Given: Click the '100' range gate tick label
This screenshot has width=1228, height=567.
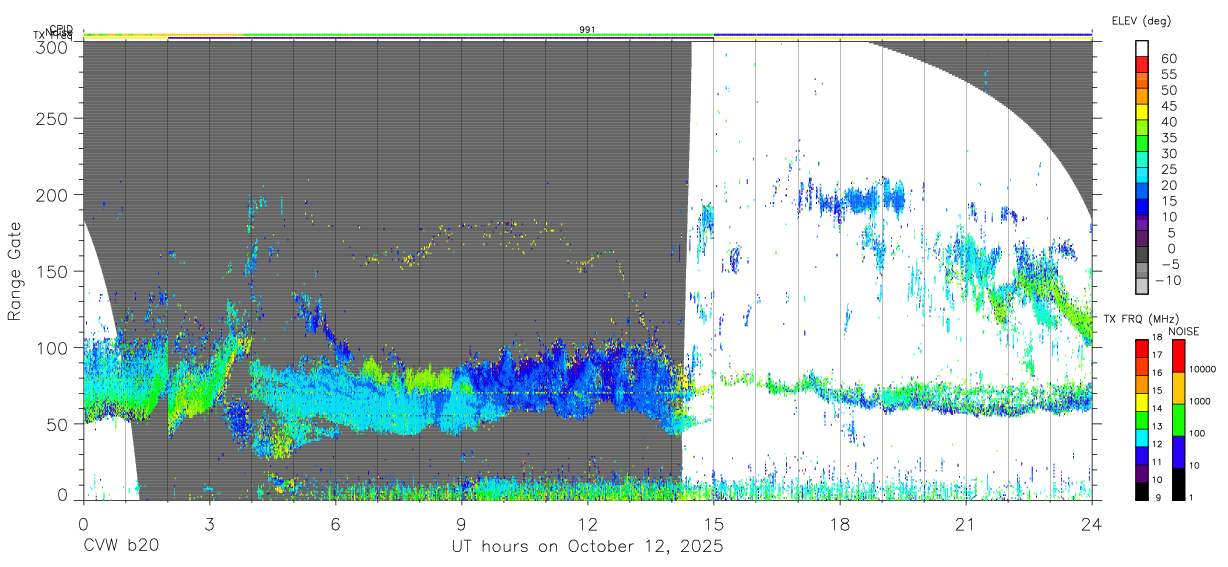Looking at the screenshot, I should [x=51, y=347].
